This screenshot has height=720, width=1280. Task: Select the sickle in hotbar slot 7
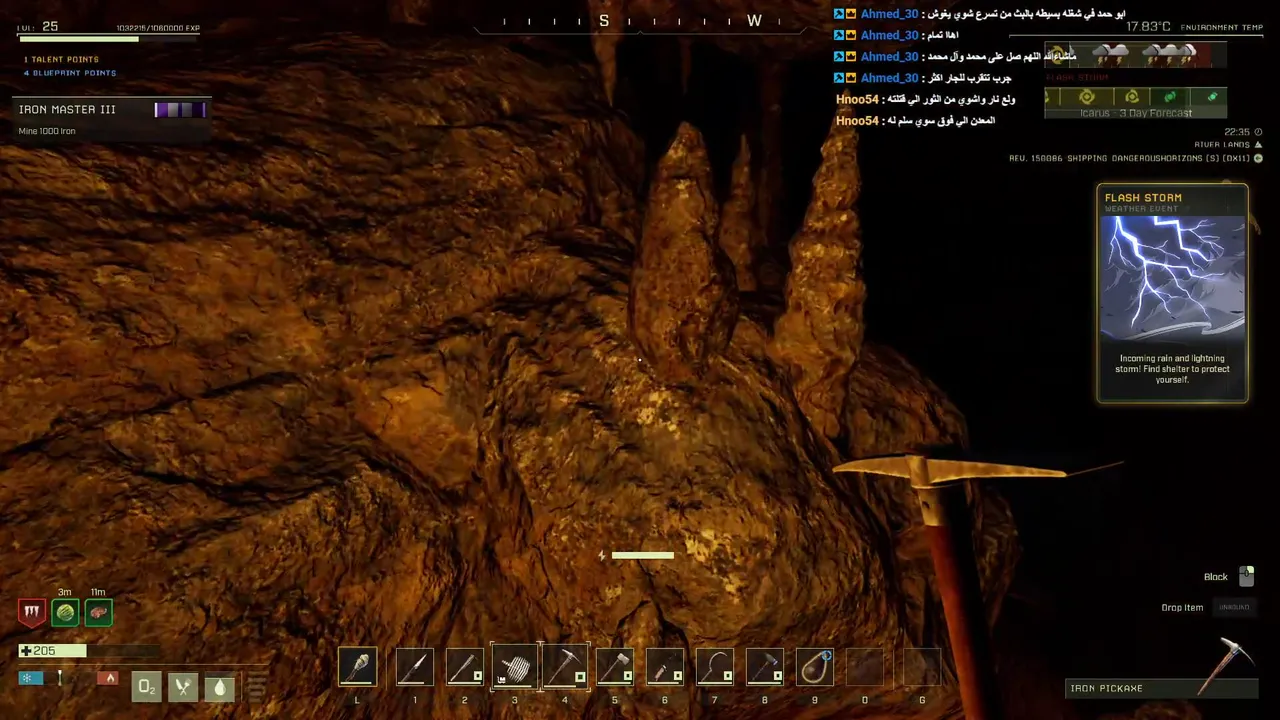(715, 668)
